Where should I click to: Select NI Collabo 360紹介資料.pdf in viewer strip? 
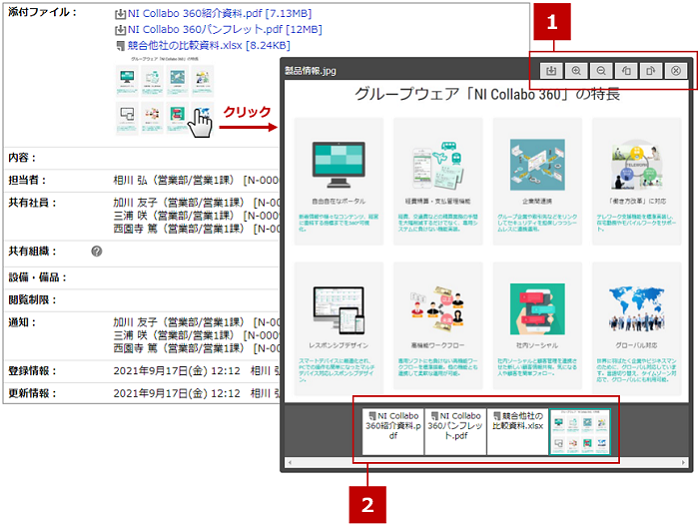(x=393, y=432)
